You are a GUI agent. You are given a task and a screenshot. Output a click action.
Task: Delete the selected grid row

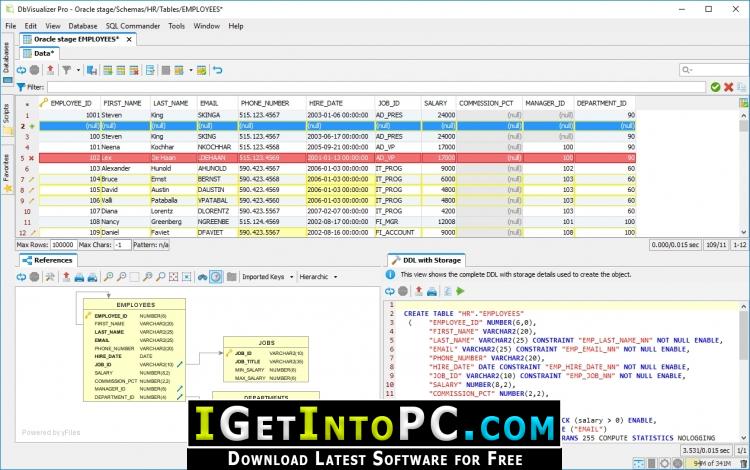click(134, 70)
